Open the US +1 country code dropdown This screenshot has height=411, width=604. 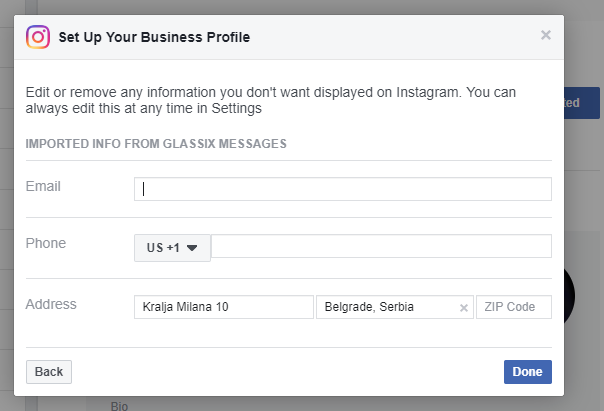pos(172,248)
